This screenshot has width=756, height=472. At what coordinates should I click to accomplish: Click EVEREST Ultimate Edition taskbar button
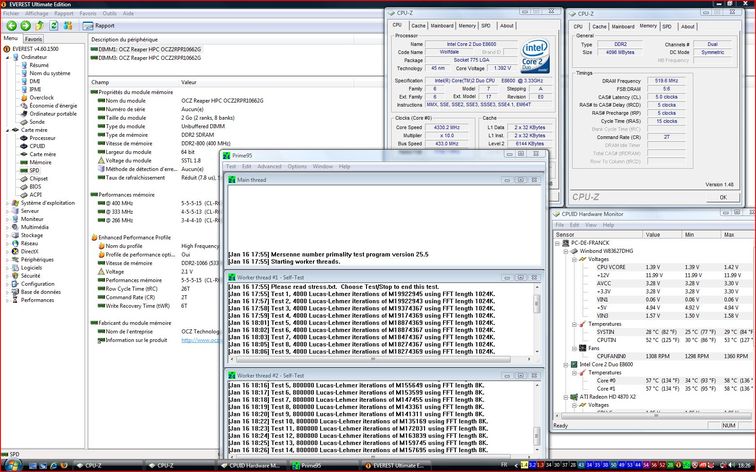(x=396, y=466)
